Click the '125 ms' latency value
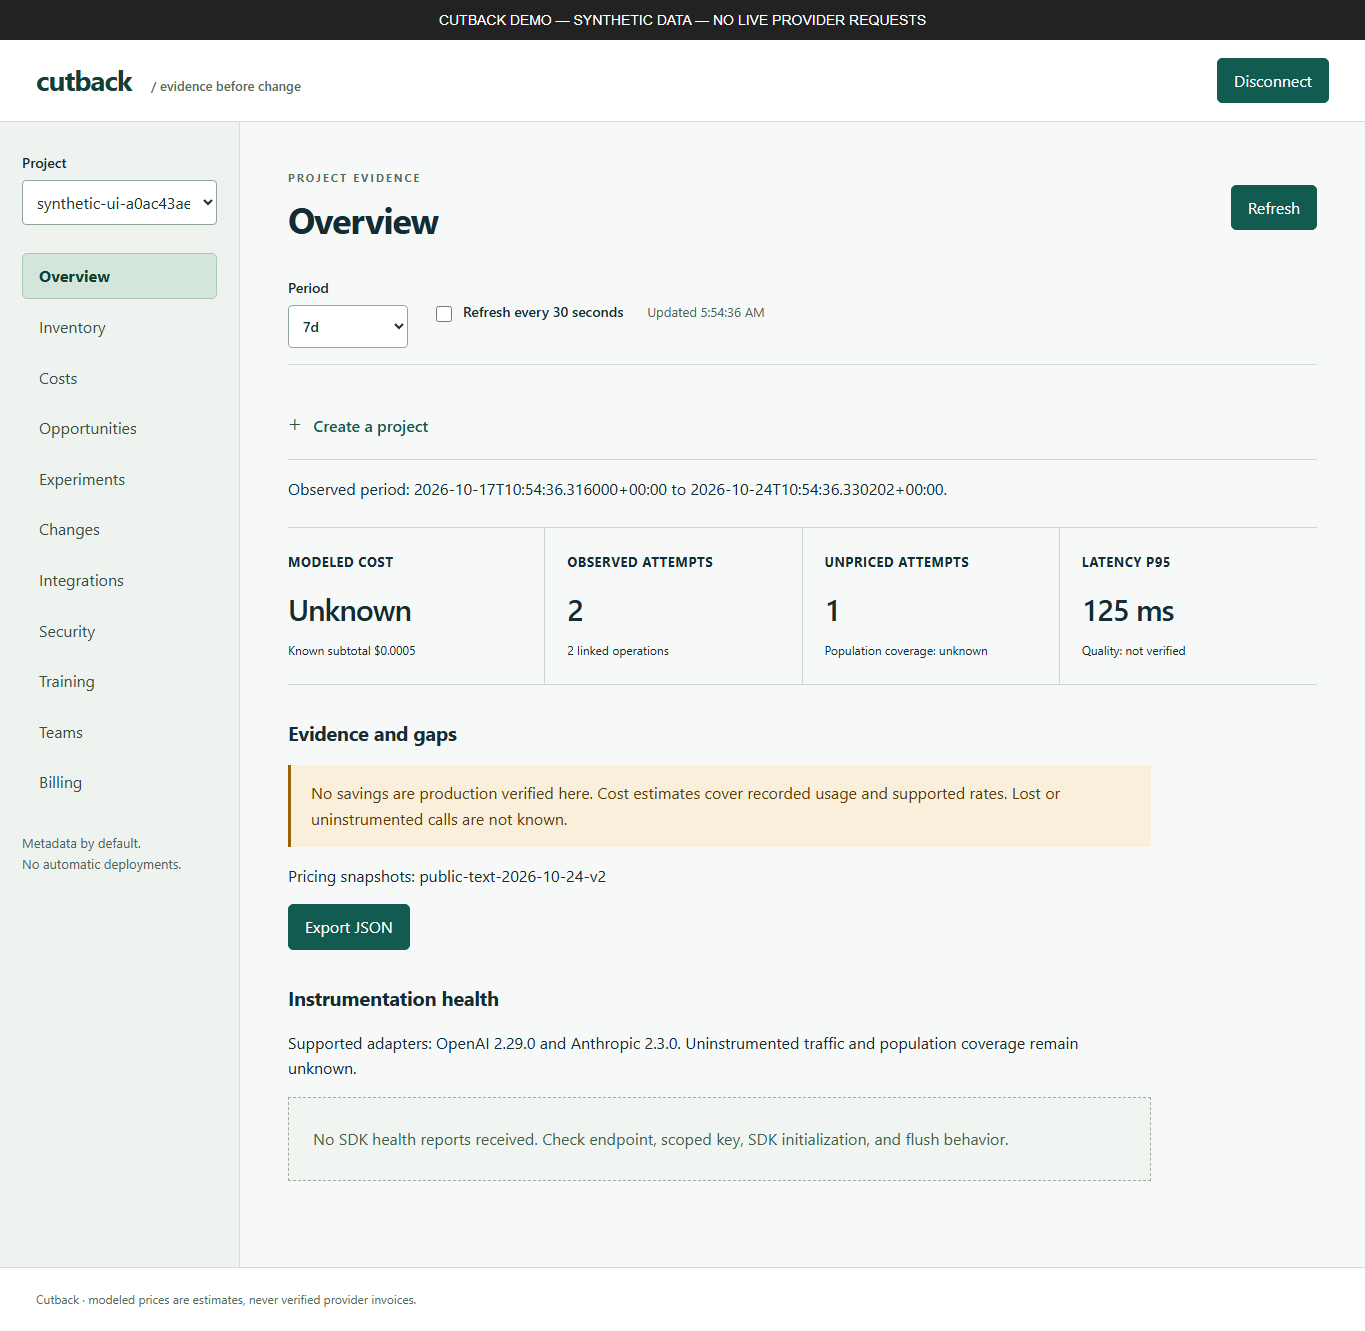This screenshot has width=1365, height=1331. click(1128, 611)
